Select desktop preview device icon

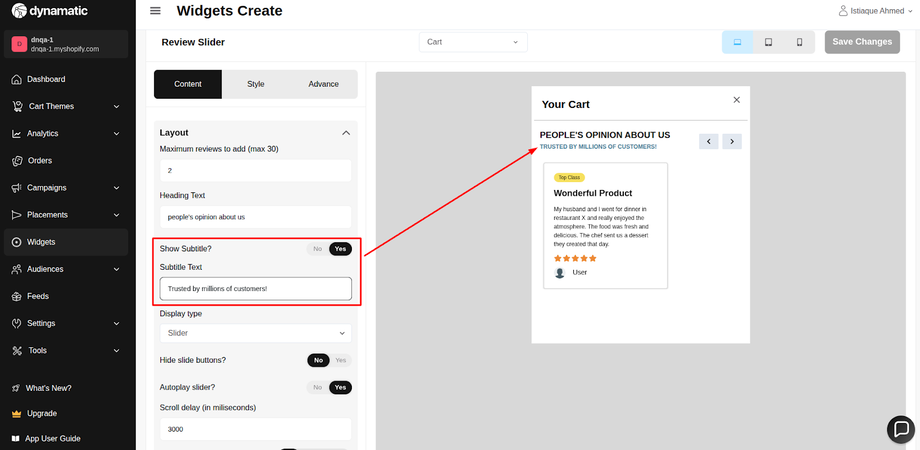coord(737,42)
